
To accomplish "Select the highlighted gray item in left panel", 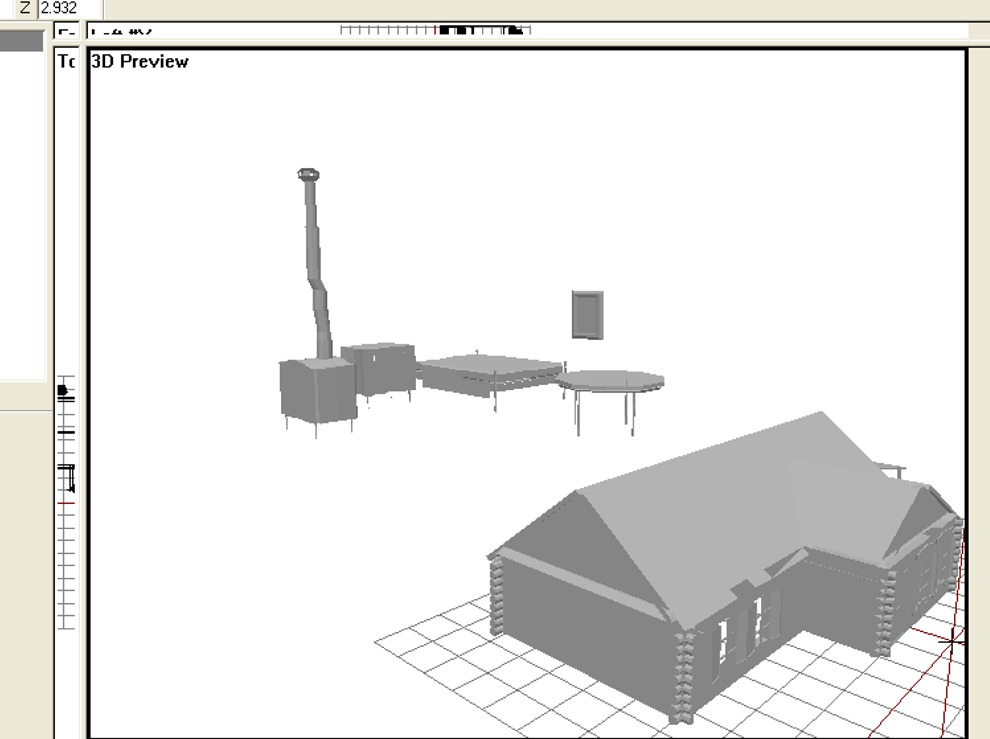I will 21,41.
